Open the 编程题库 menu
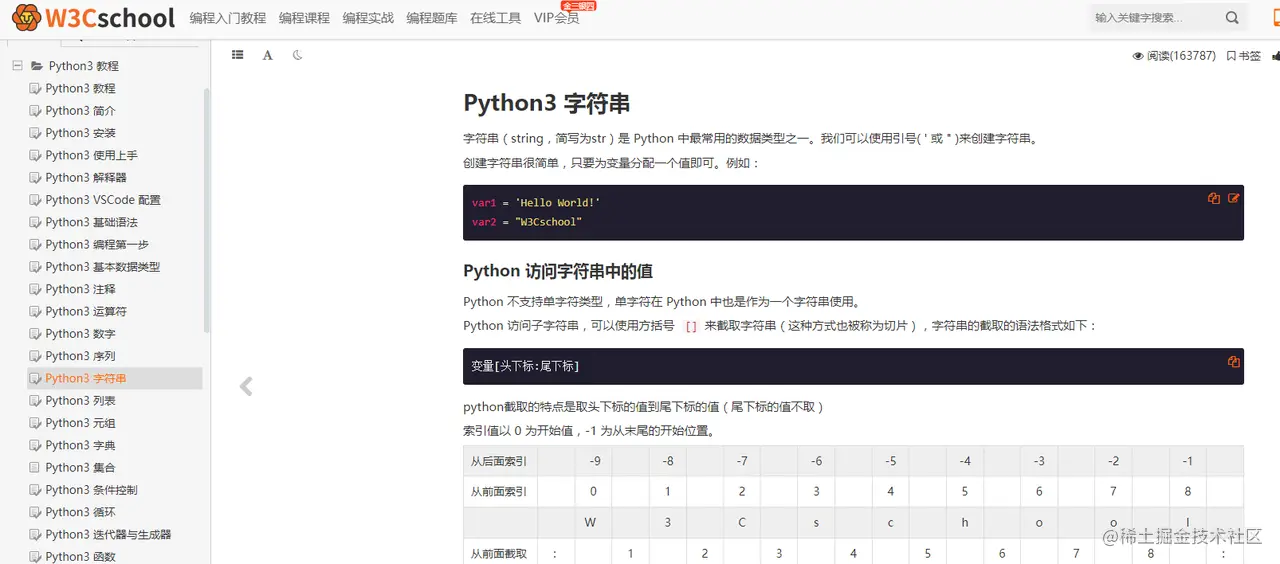Viewport: 1280px width, 564px height. [432, 18]
